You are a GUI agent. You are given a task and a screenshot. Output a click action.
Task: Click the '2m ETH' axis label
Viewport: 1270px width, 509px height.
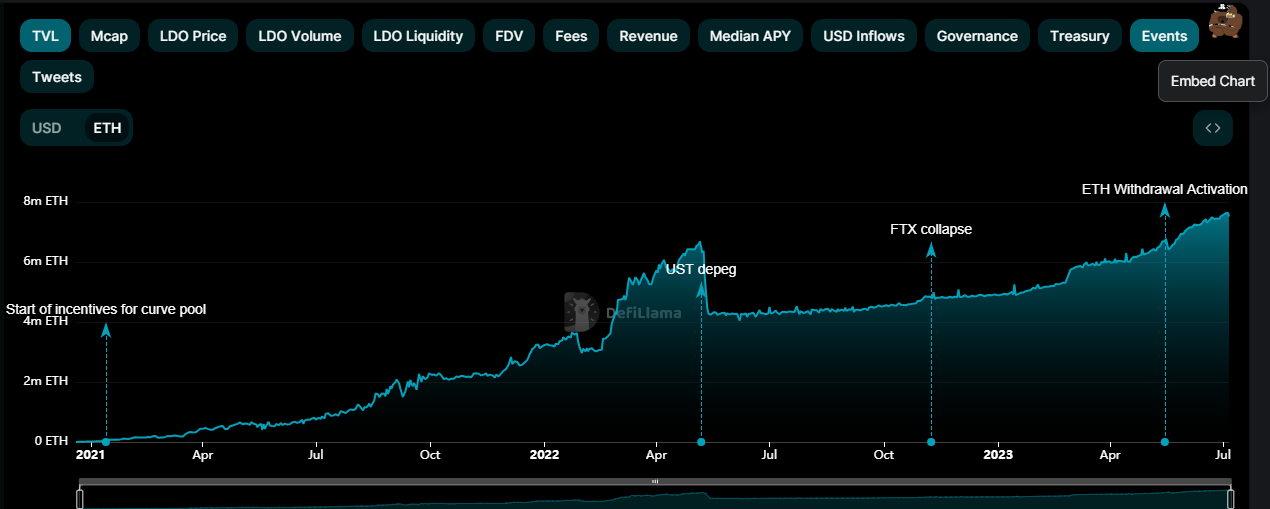coord(46,381)
